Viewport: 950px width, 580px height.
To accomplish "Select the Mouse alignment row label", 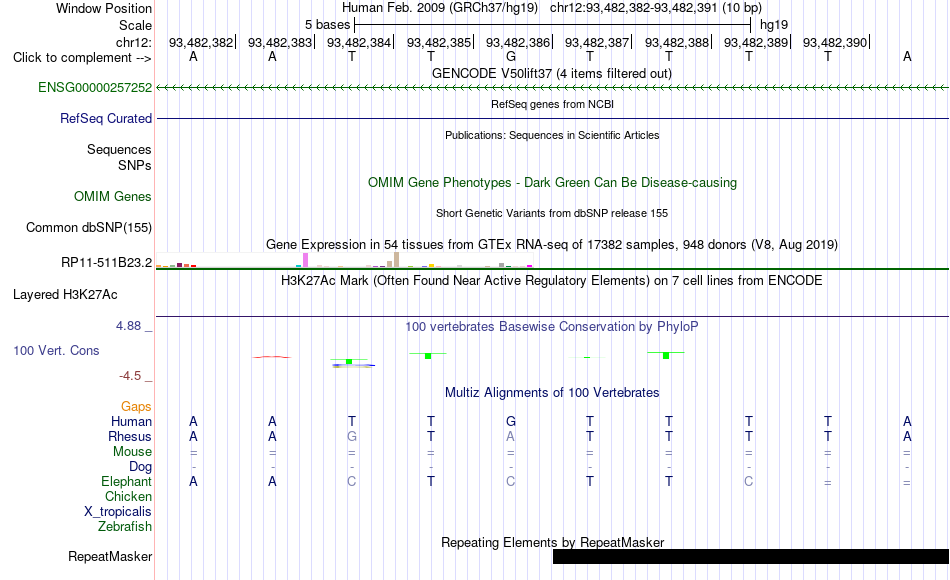I will 132,452.
